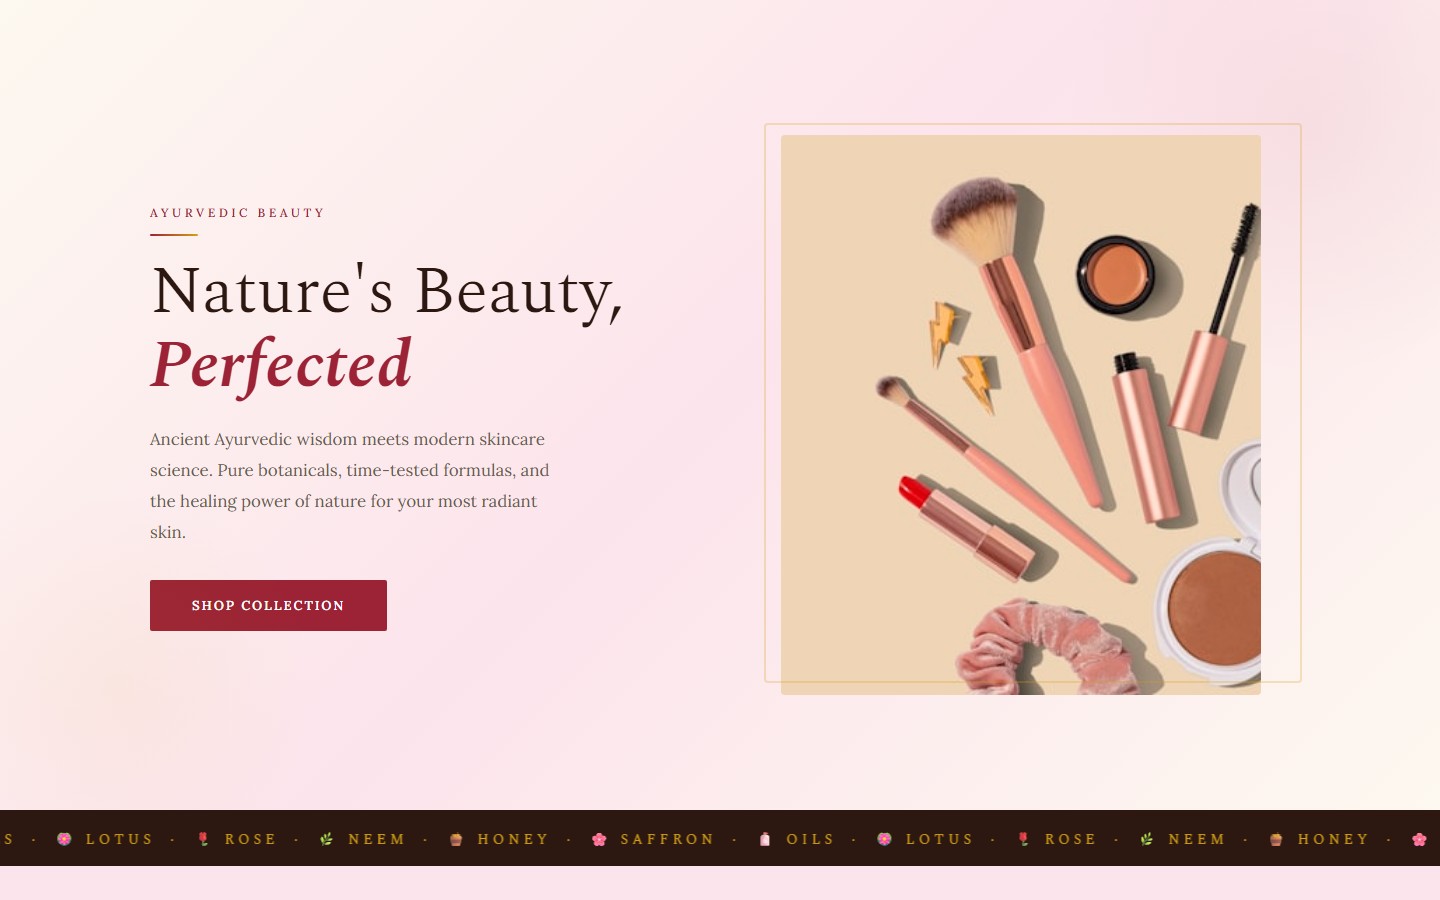
Task: Click the leftmost neem leaf icon in the ticker
Action: (326, 839)
